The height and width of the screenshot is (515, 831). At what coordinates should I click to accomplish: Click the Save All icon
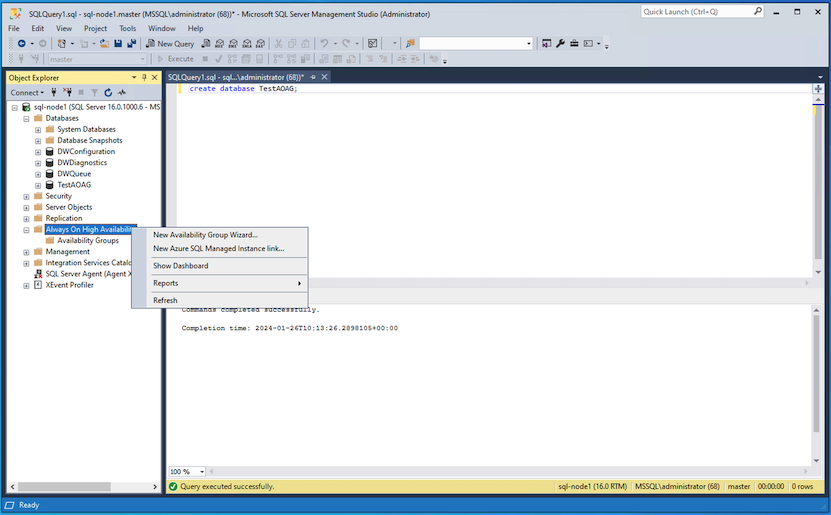pos(131,43)
